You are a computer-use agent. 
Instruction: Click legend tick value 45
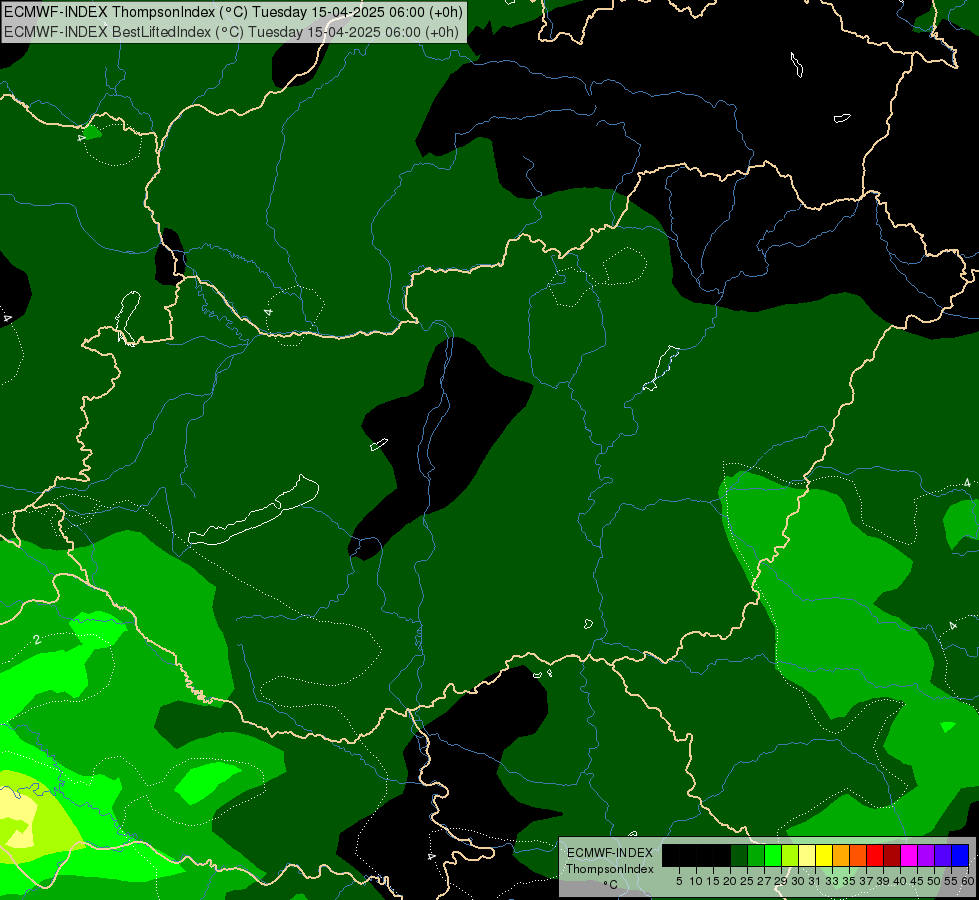coord(917,881)
